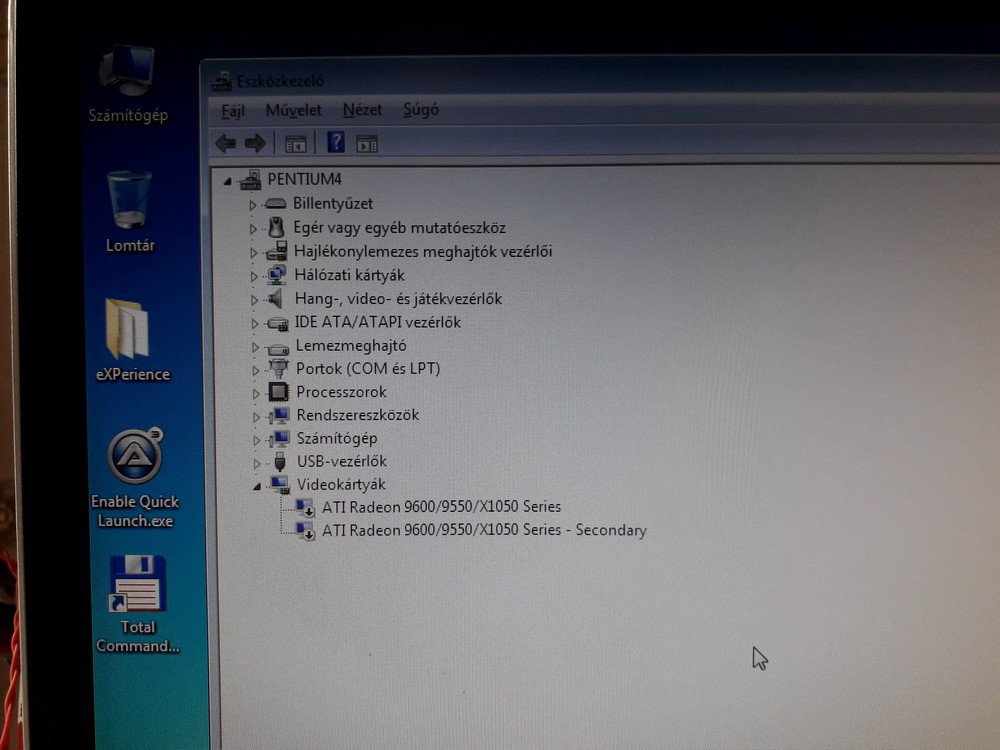Click the USB plug icon for USB-vezérlők

(x=279, y=462)
